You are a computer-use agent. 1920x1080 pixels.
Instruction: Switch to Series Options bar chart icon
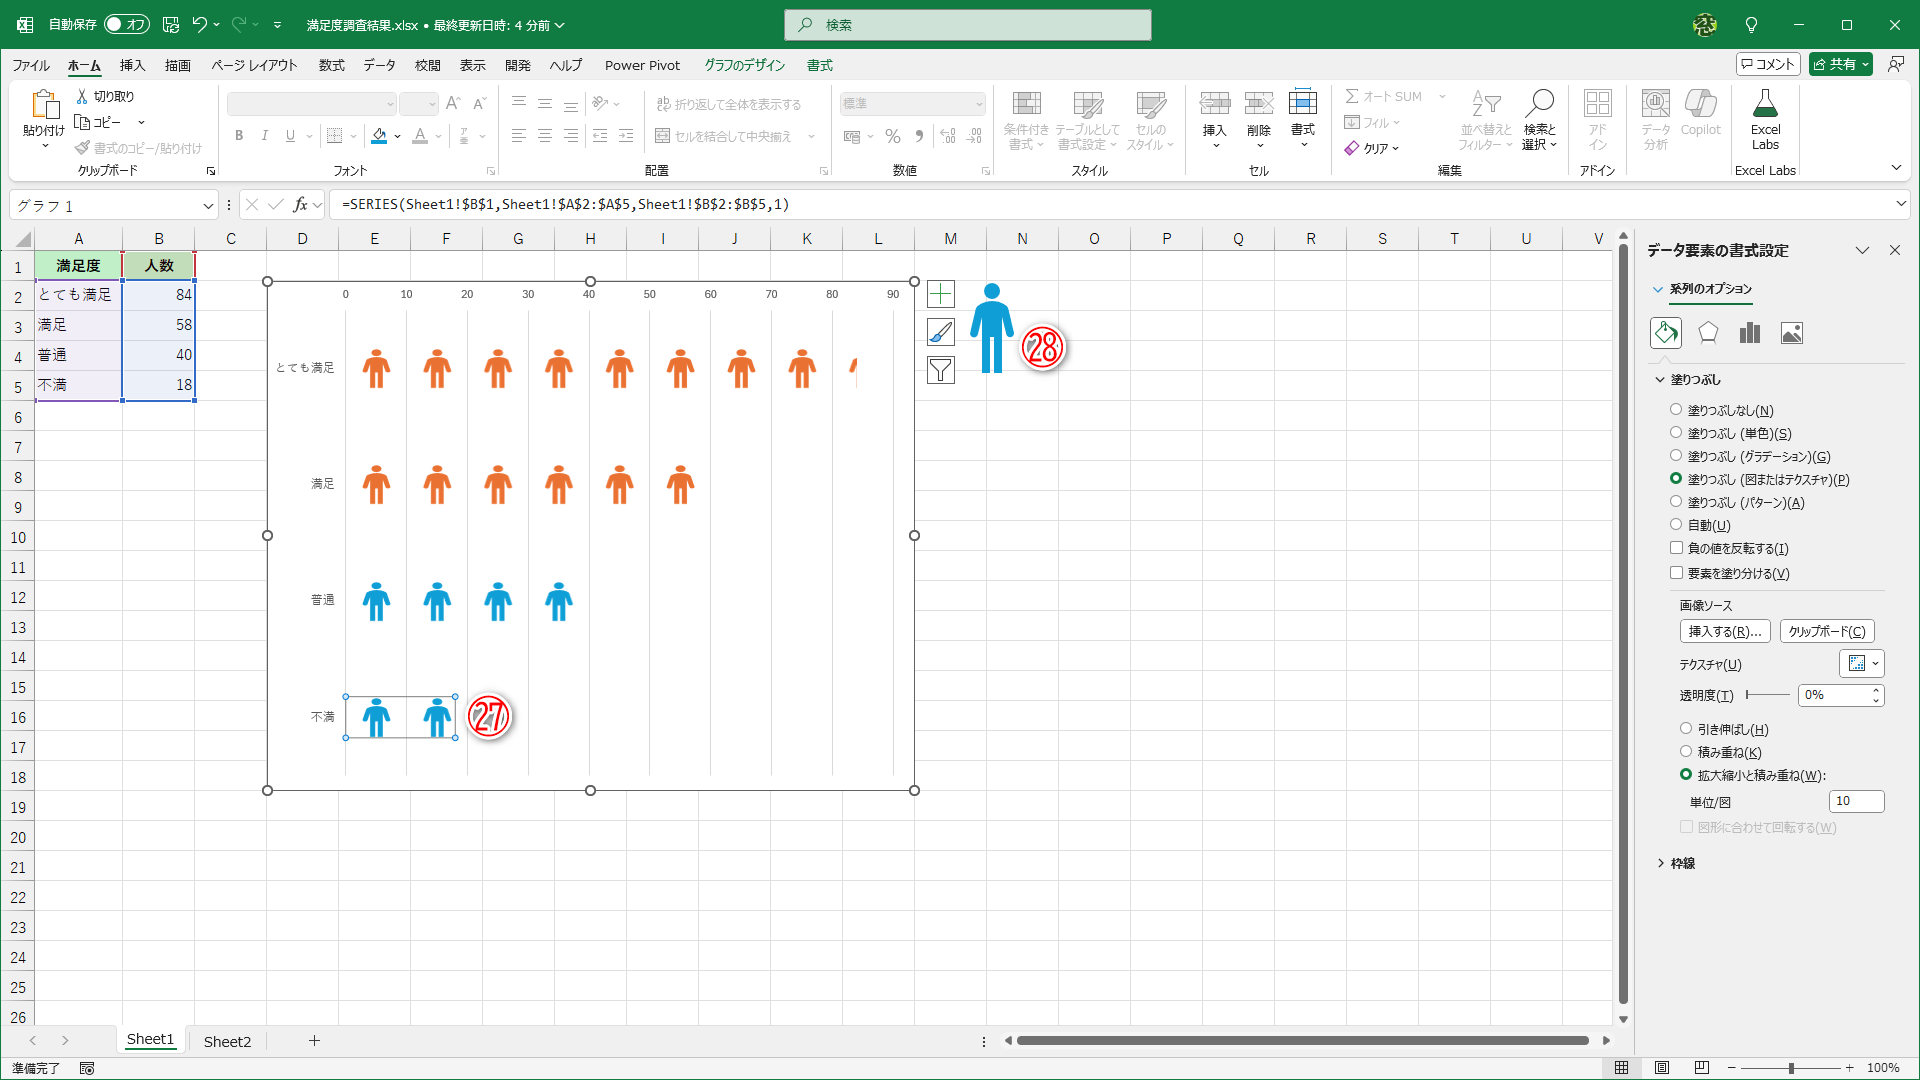1749,333
